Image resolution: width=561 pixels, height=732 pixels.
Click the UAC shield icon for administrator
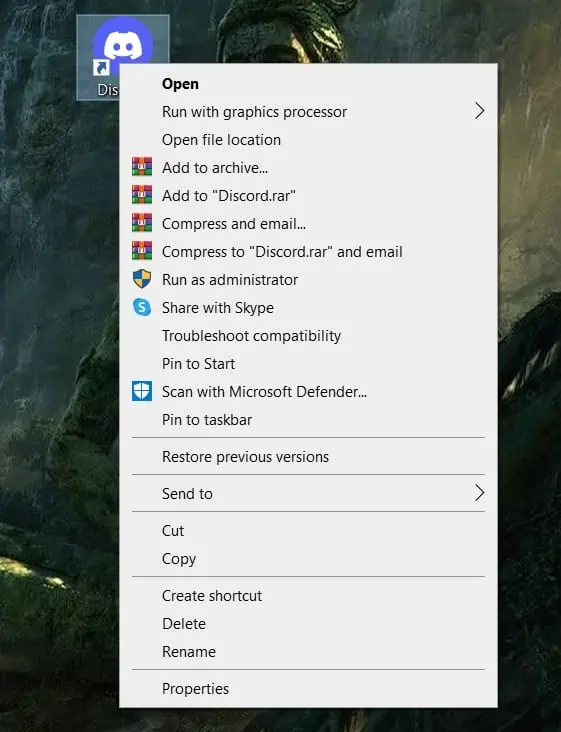(142, 279)
